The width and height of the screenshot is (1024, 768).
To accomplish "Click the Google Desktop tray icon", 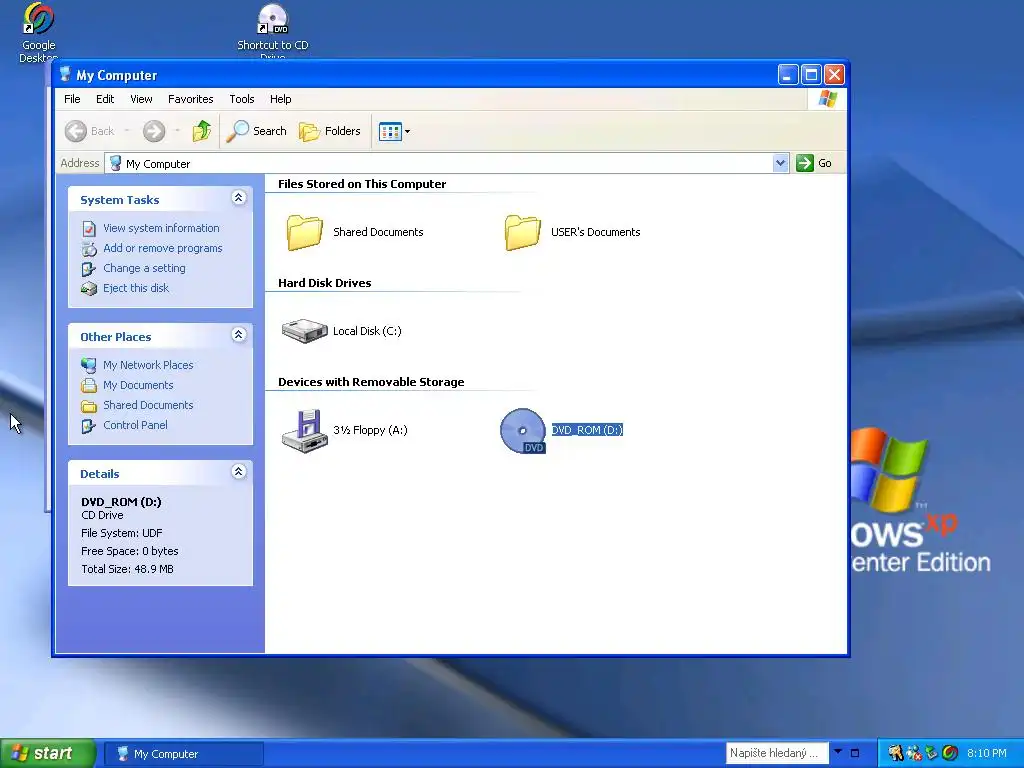I will (950, 753).
